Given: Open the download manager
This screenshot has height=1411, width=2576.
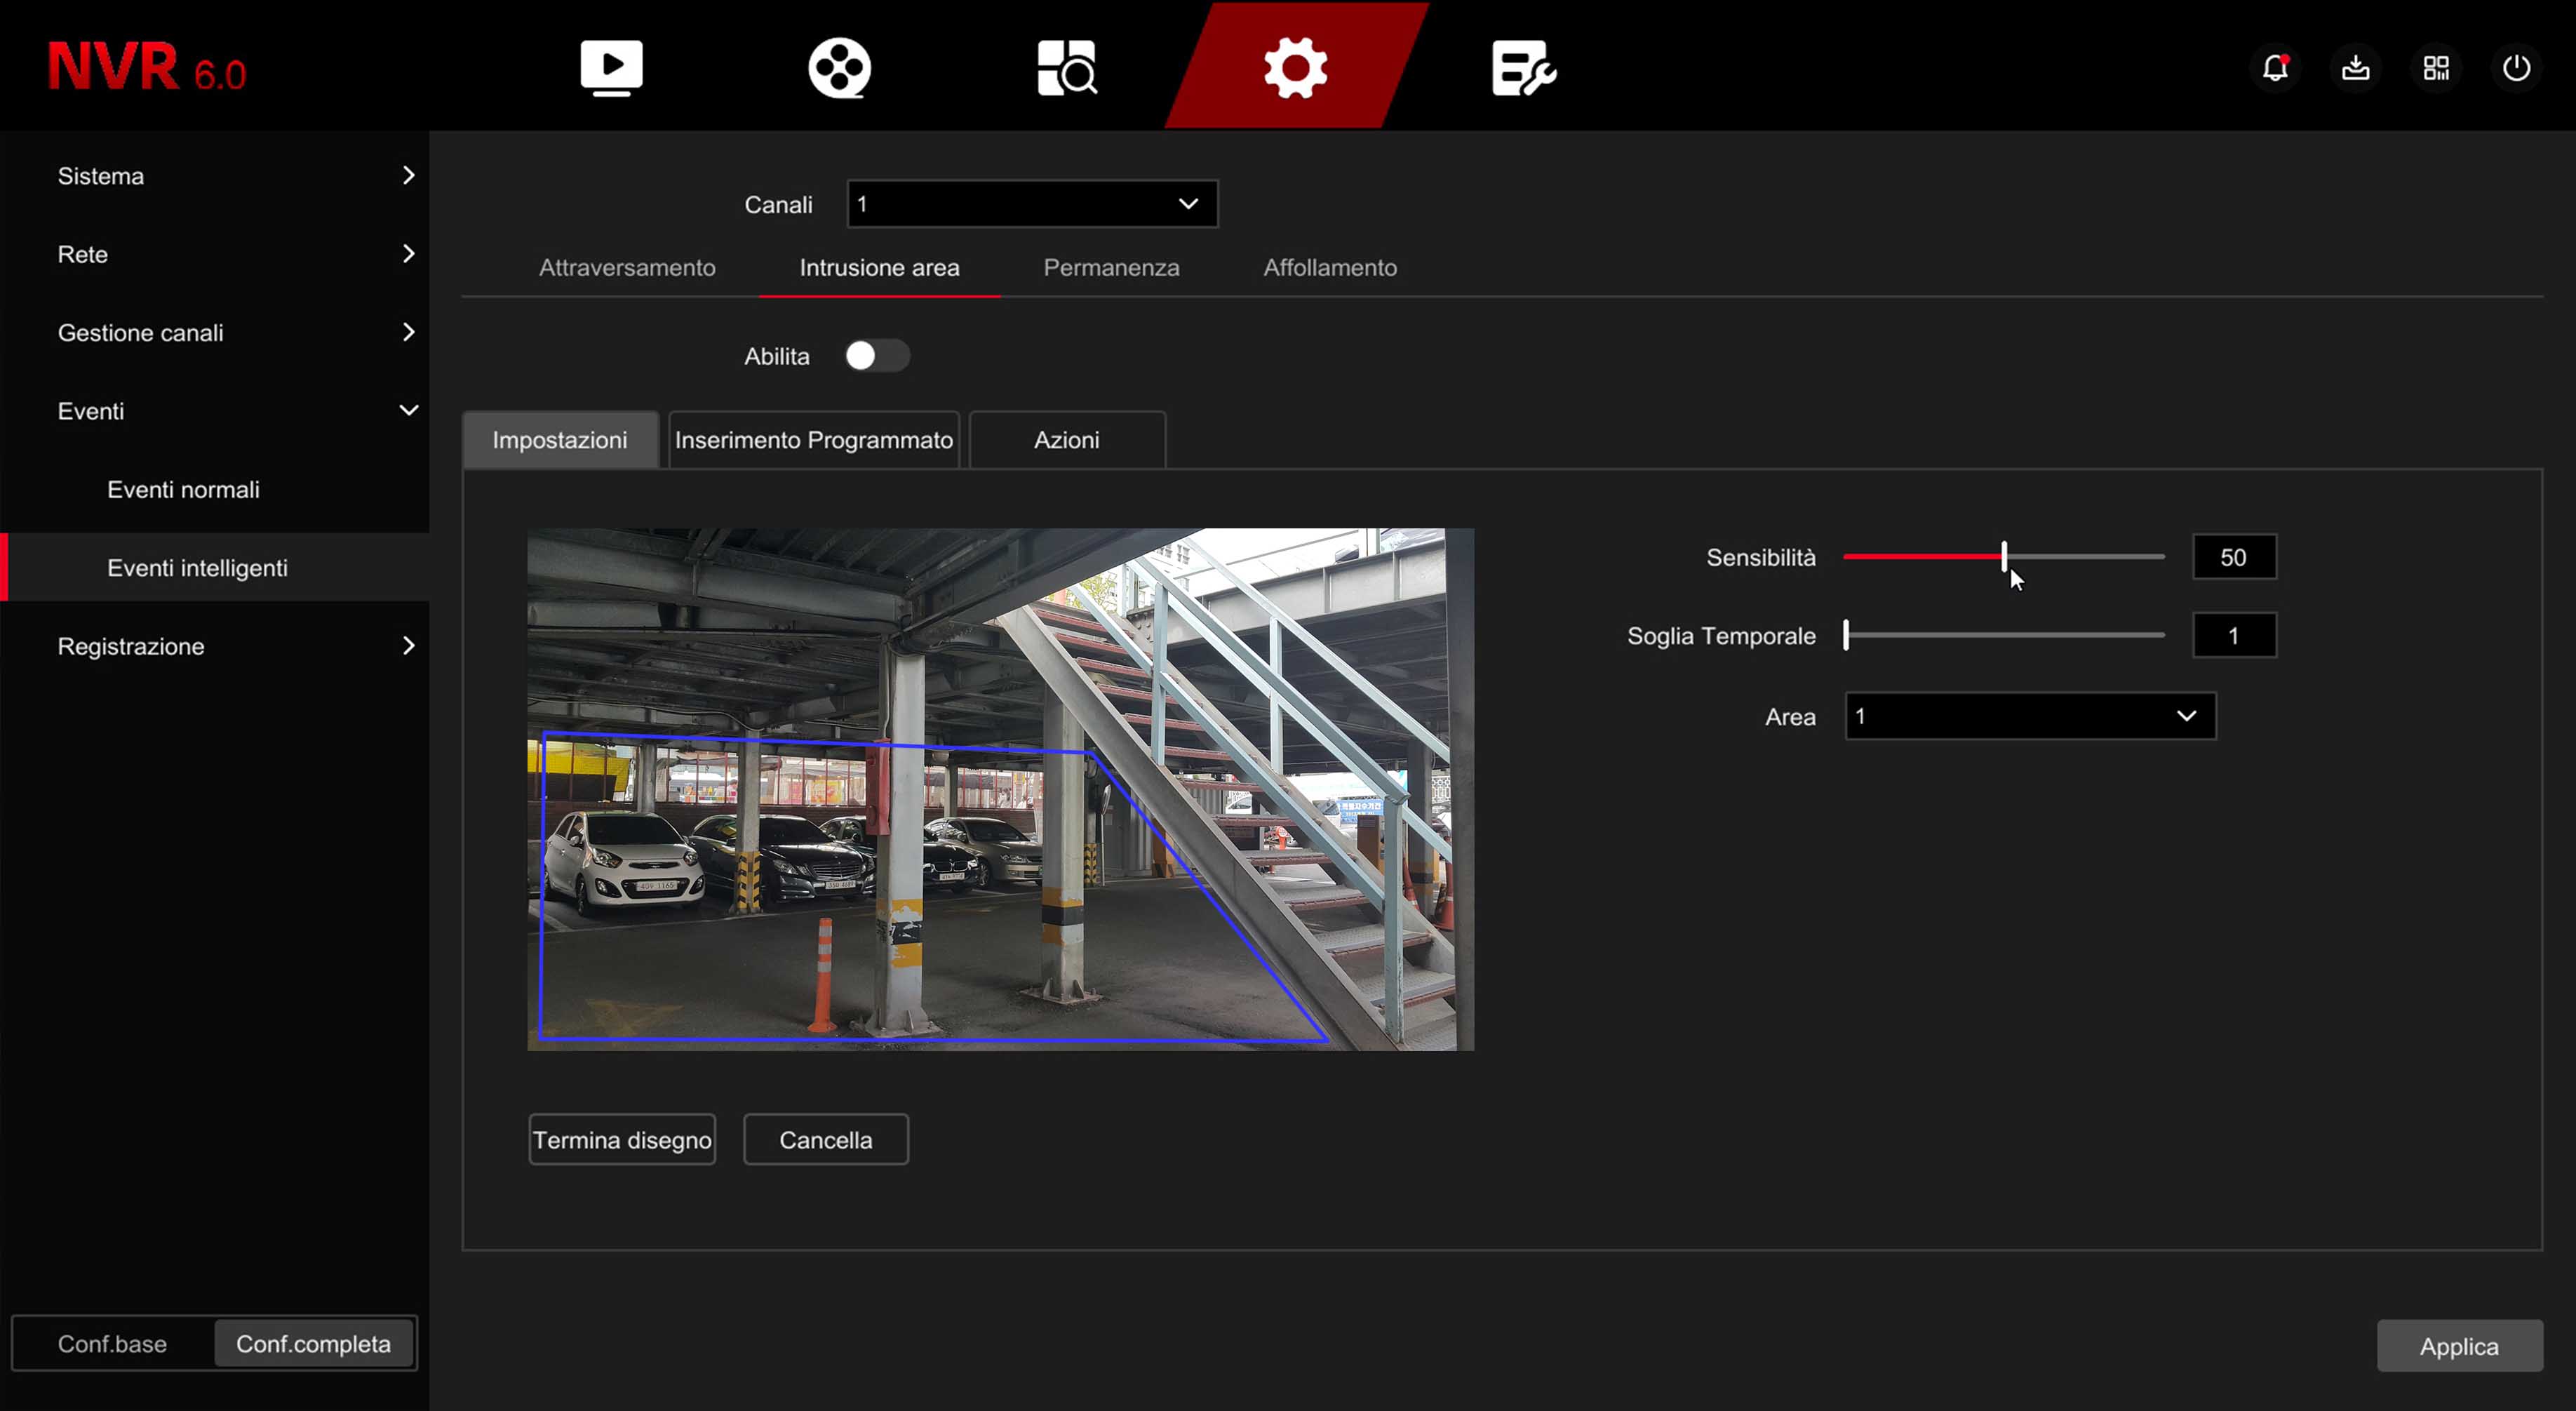Looking at the screenshot, I should pyautogui.click(x=2356, y=67).
